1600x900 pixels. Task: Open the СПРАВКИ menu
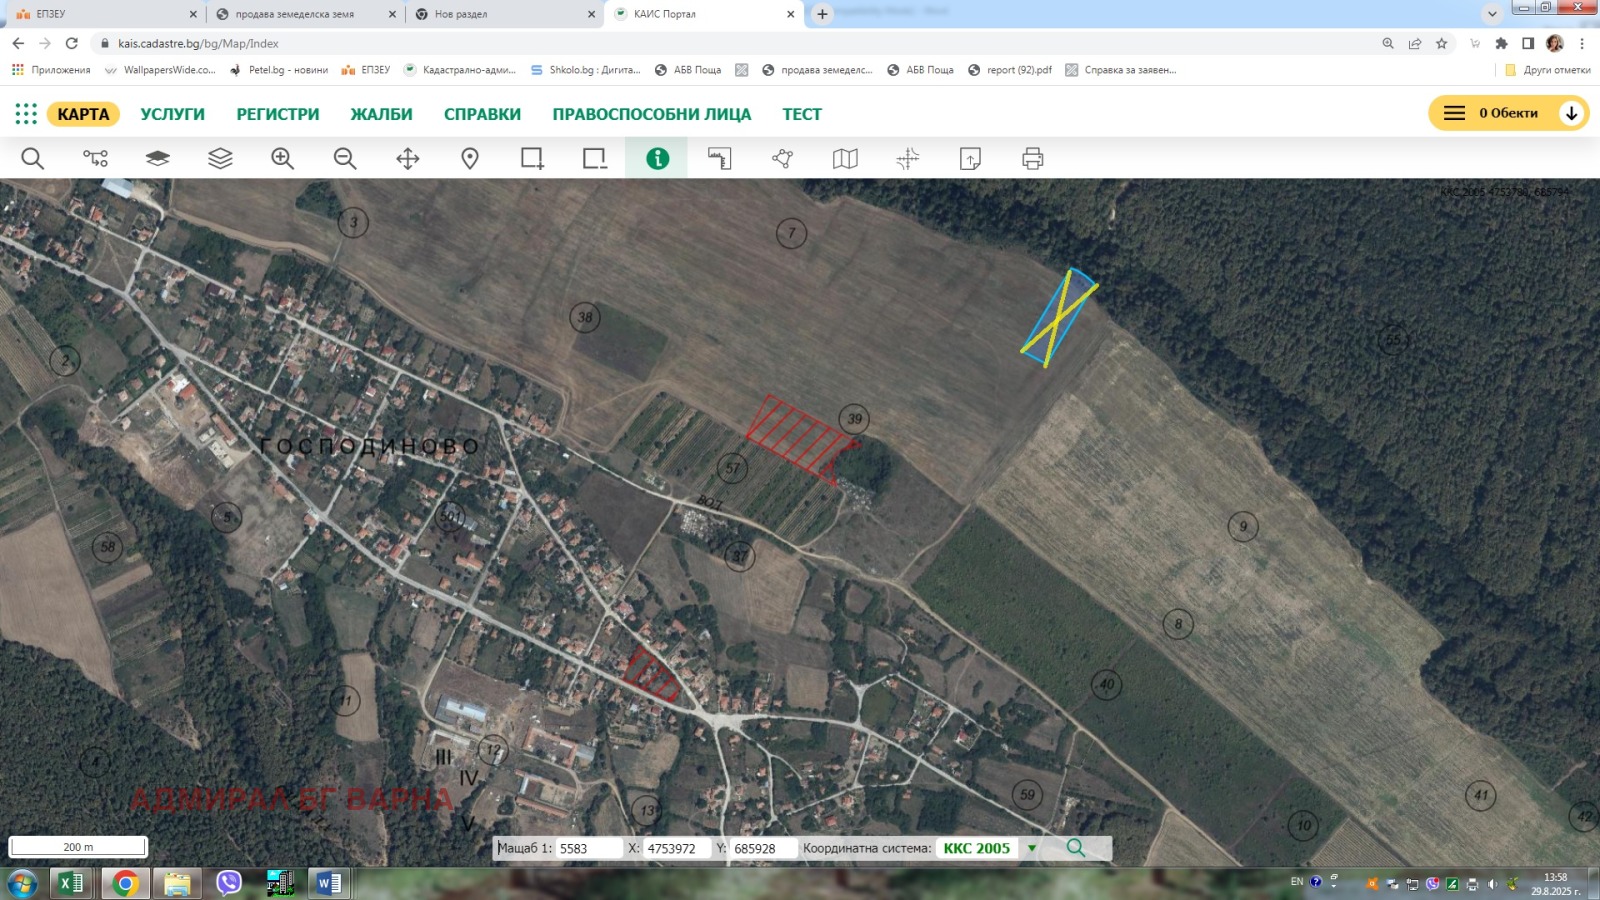pyautogui.click(x=484, y=113)
